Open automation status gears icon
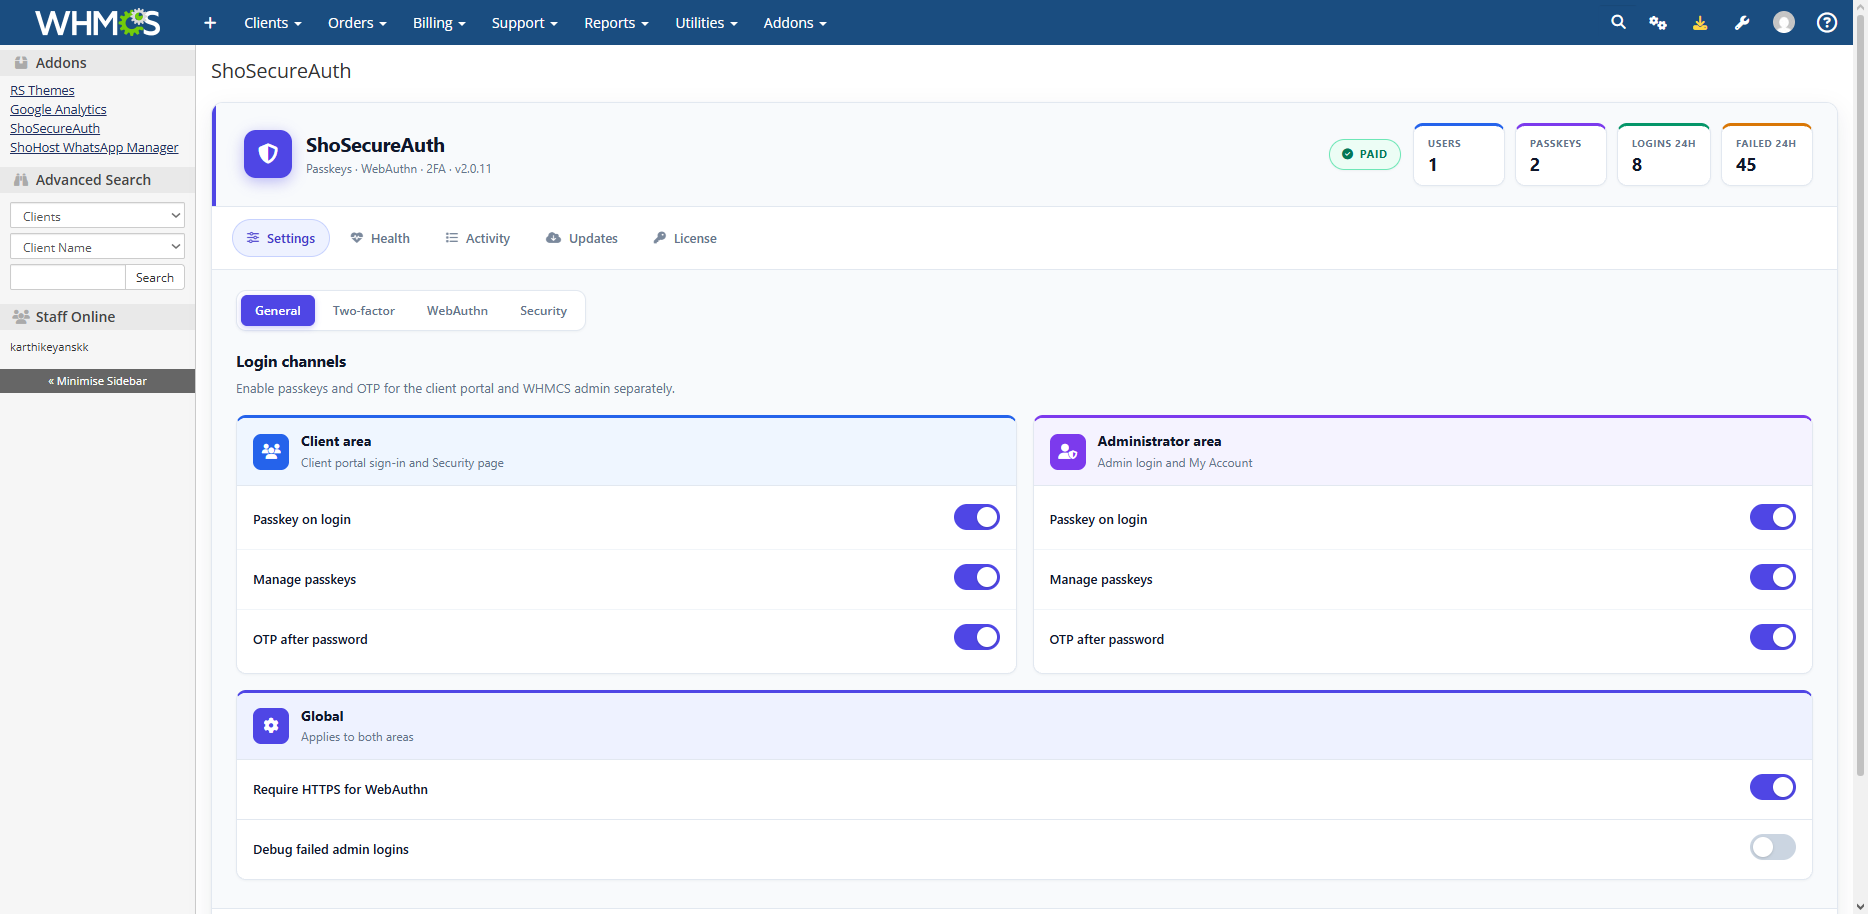Viewport: 1868px width, 914px height. tap(1658, 22)
